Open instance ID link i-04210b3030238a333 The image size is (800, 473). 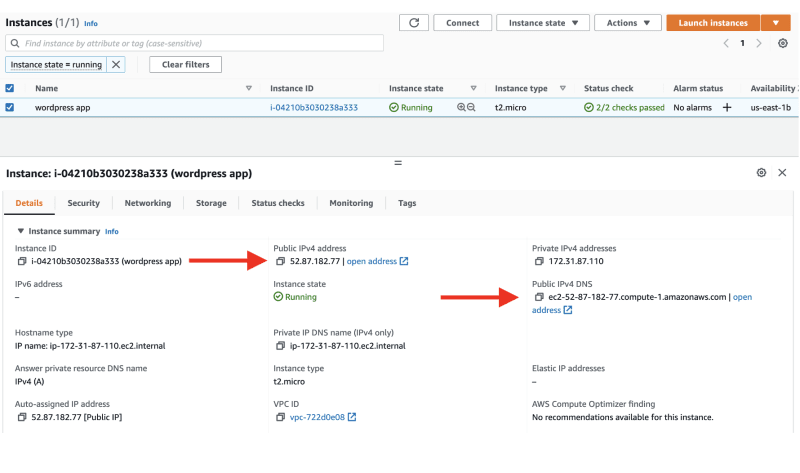coord(314,108)
